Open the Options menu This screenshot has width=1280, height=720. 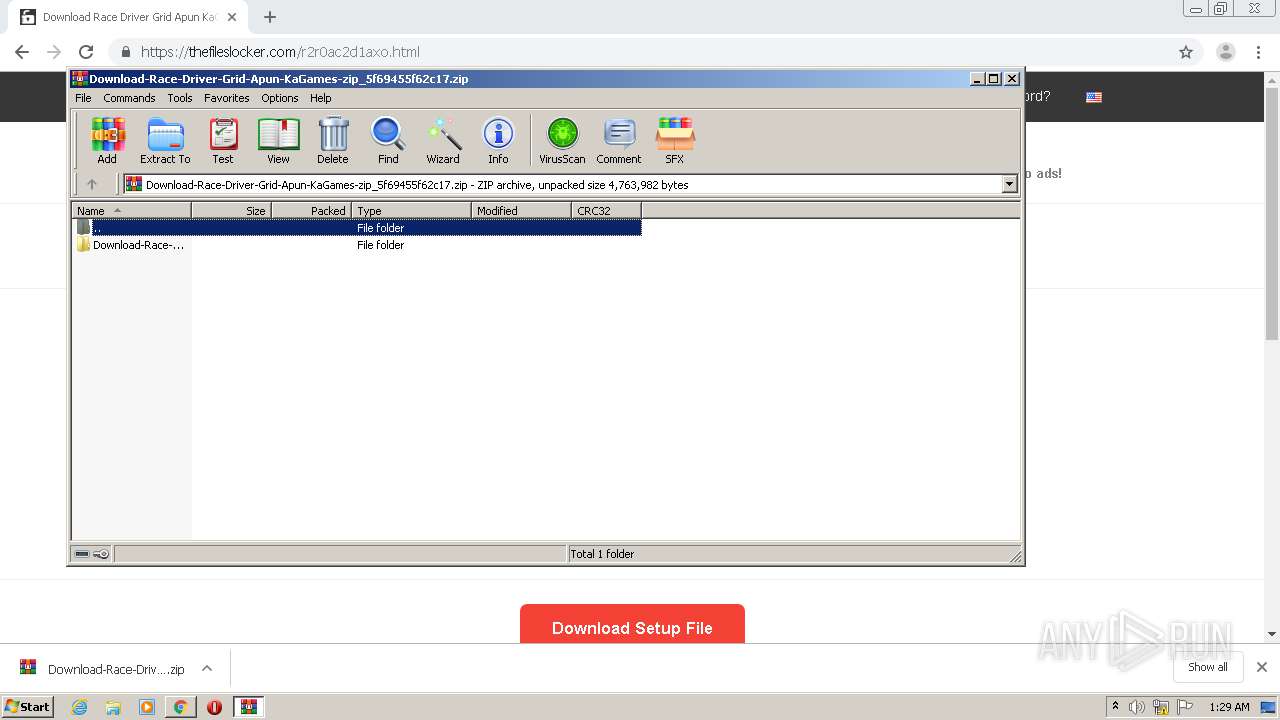(x=280, y=98)
